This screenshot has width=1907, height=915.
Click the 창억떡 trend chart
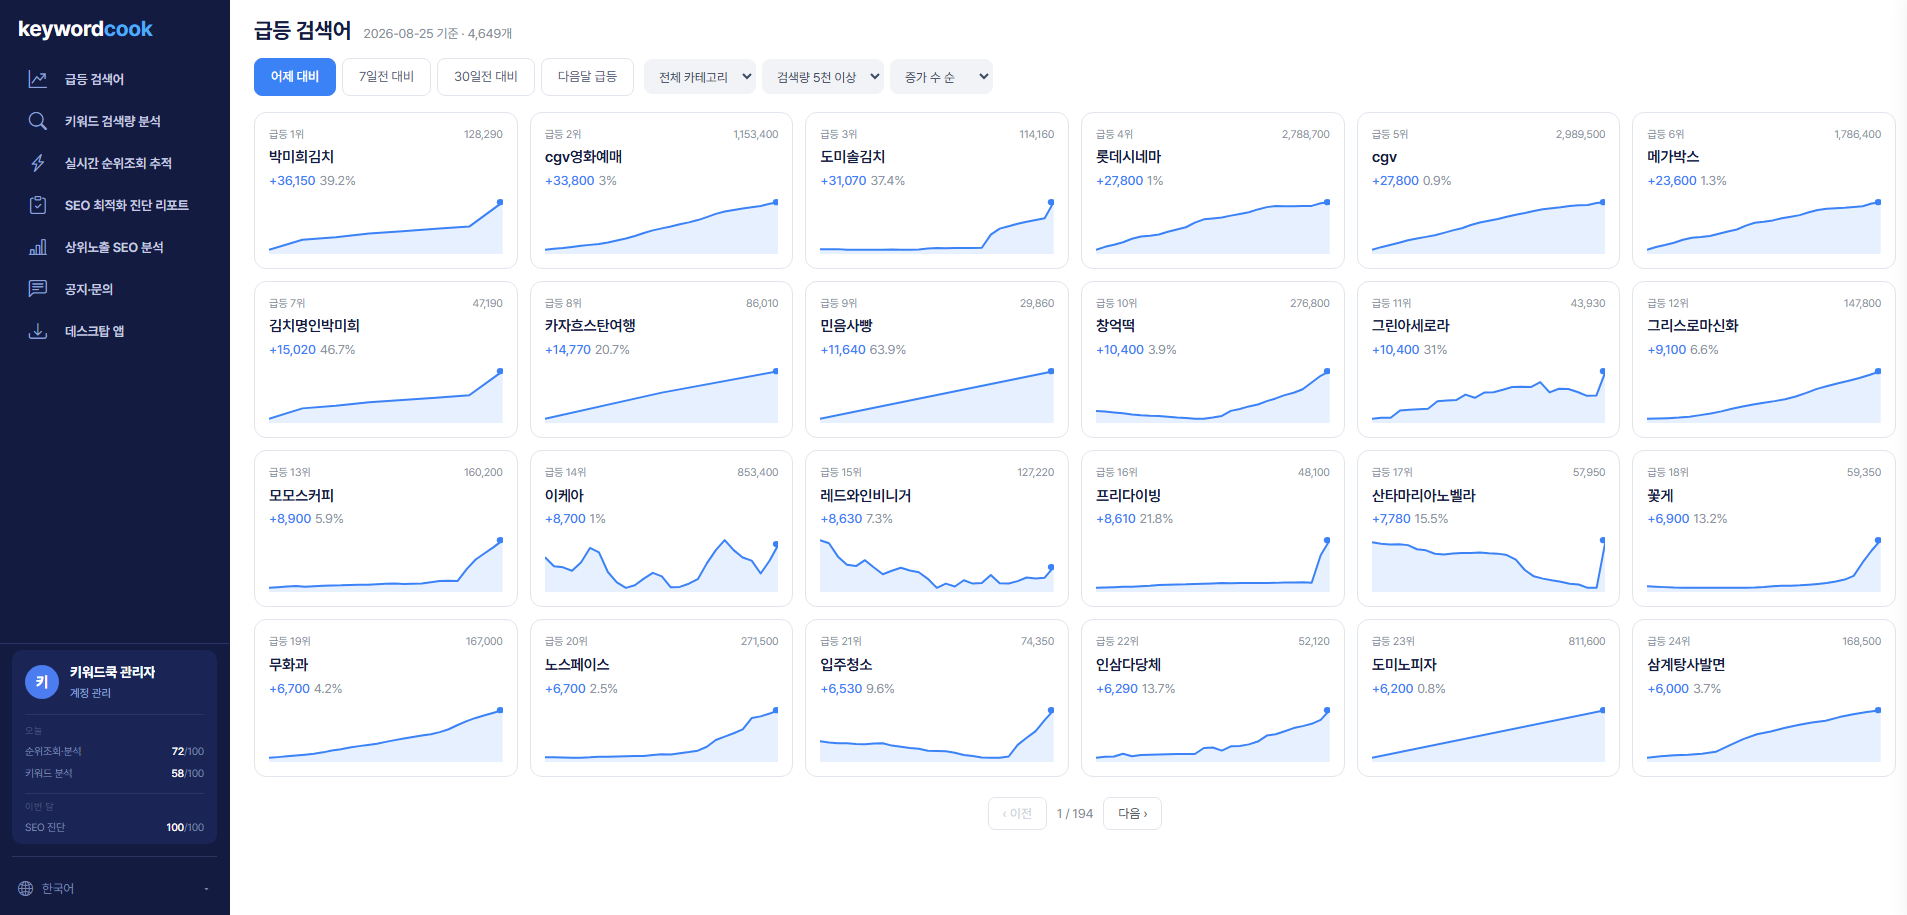coord(1213,395)
